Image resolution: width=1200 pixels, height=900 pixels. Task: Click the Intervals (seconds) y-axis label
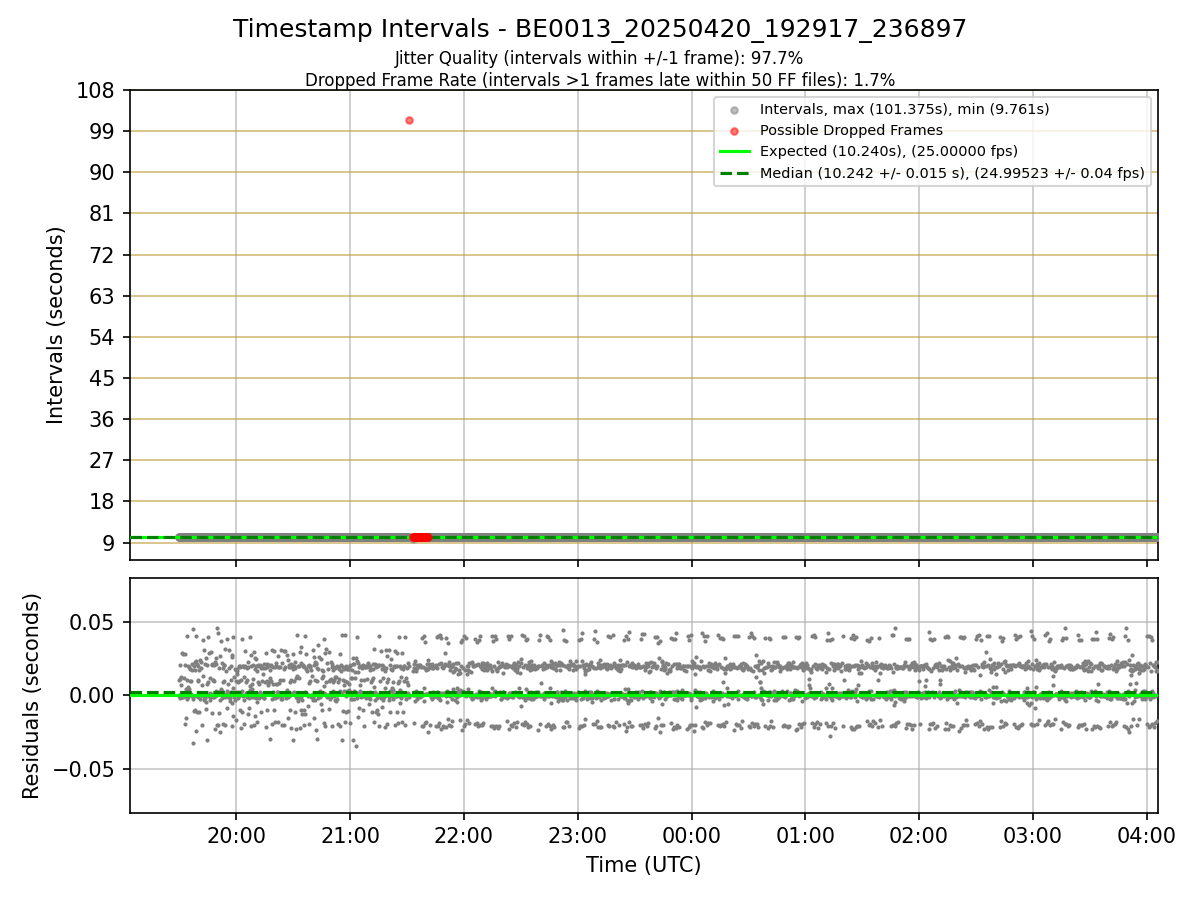coord(56,325)
